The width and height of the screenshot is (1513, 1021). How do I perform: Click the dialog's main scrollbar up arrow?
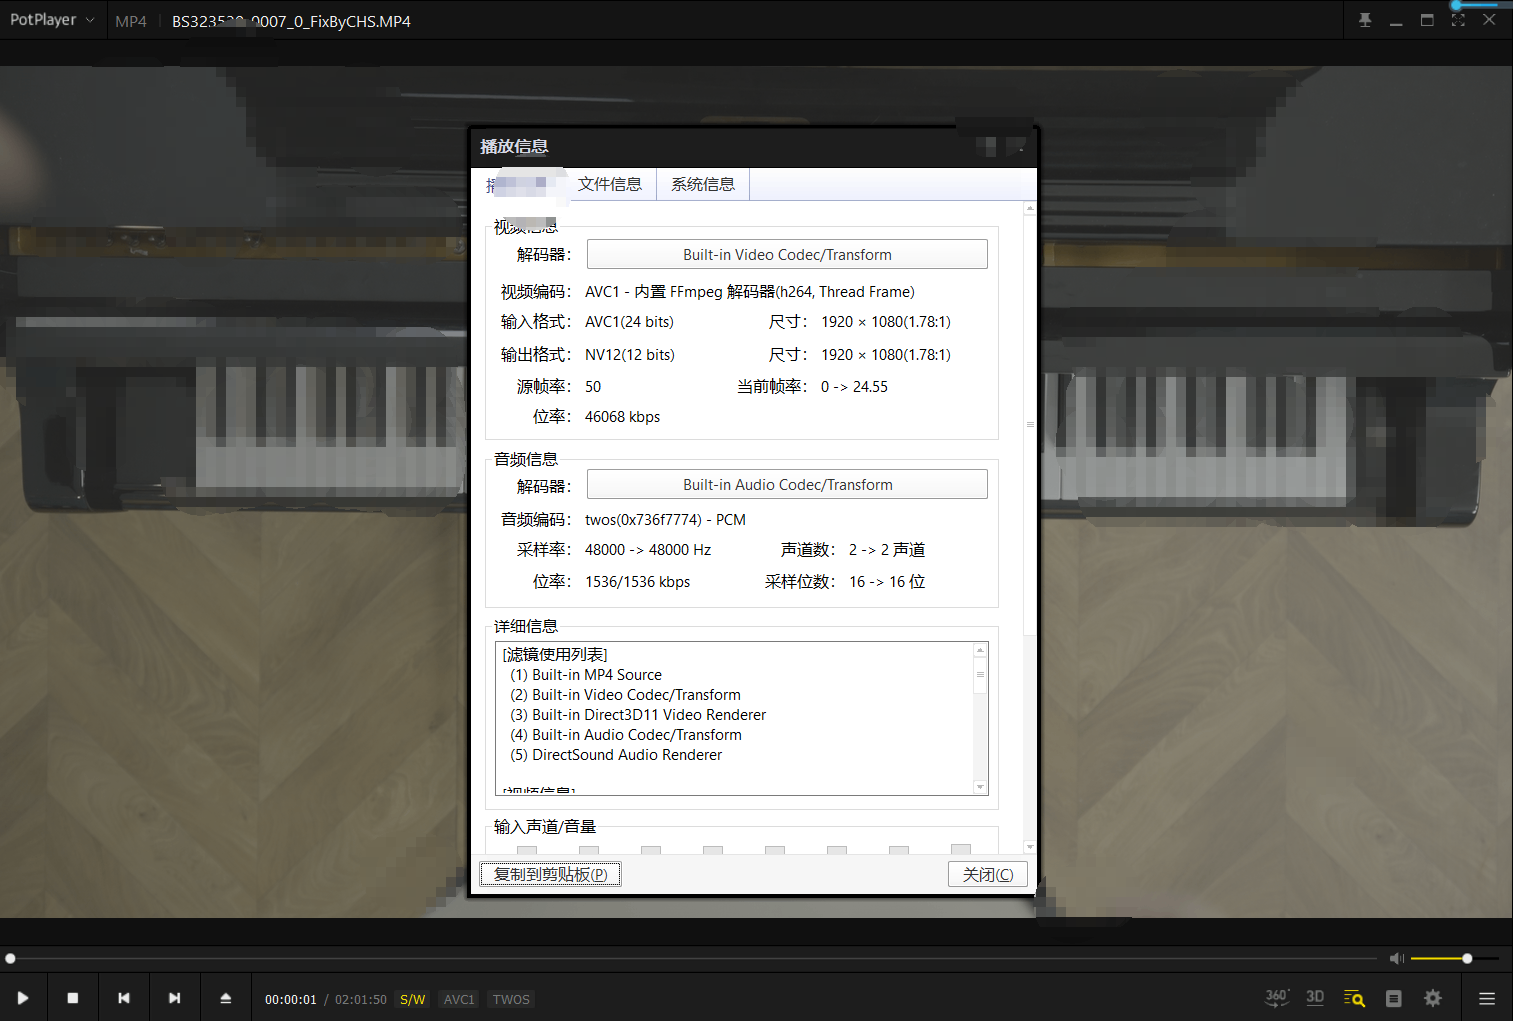(x=1030, y=208)
